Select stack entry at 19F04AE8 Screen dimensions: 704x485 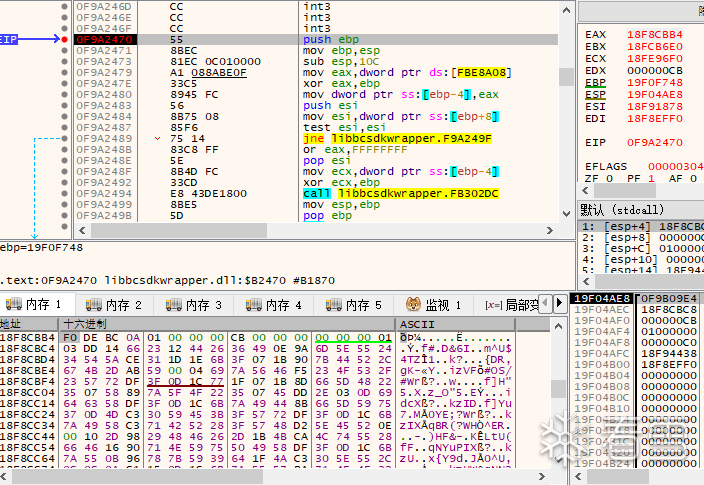coord(602,299)
